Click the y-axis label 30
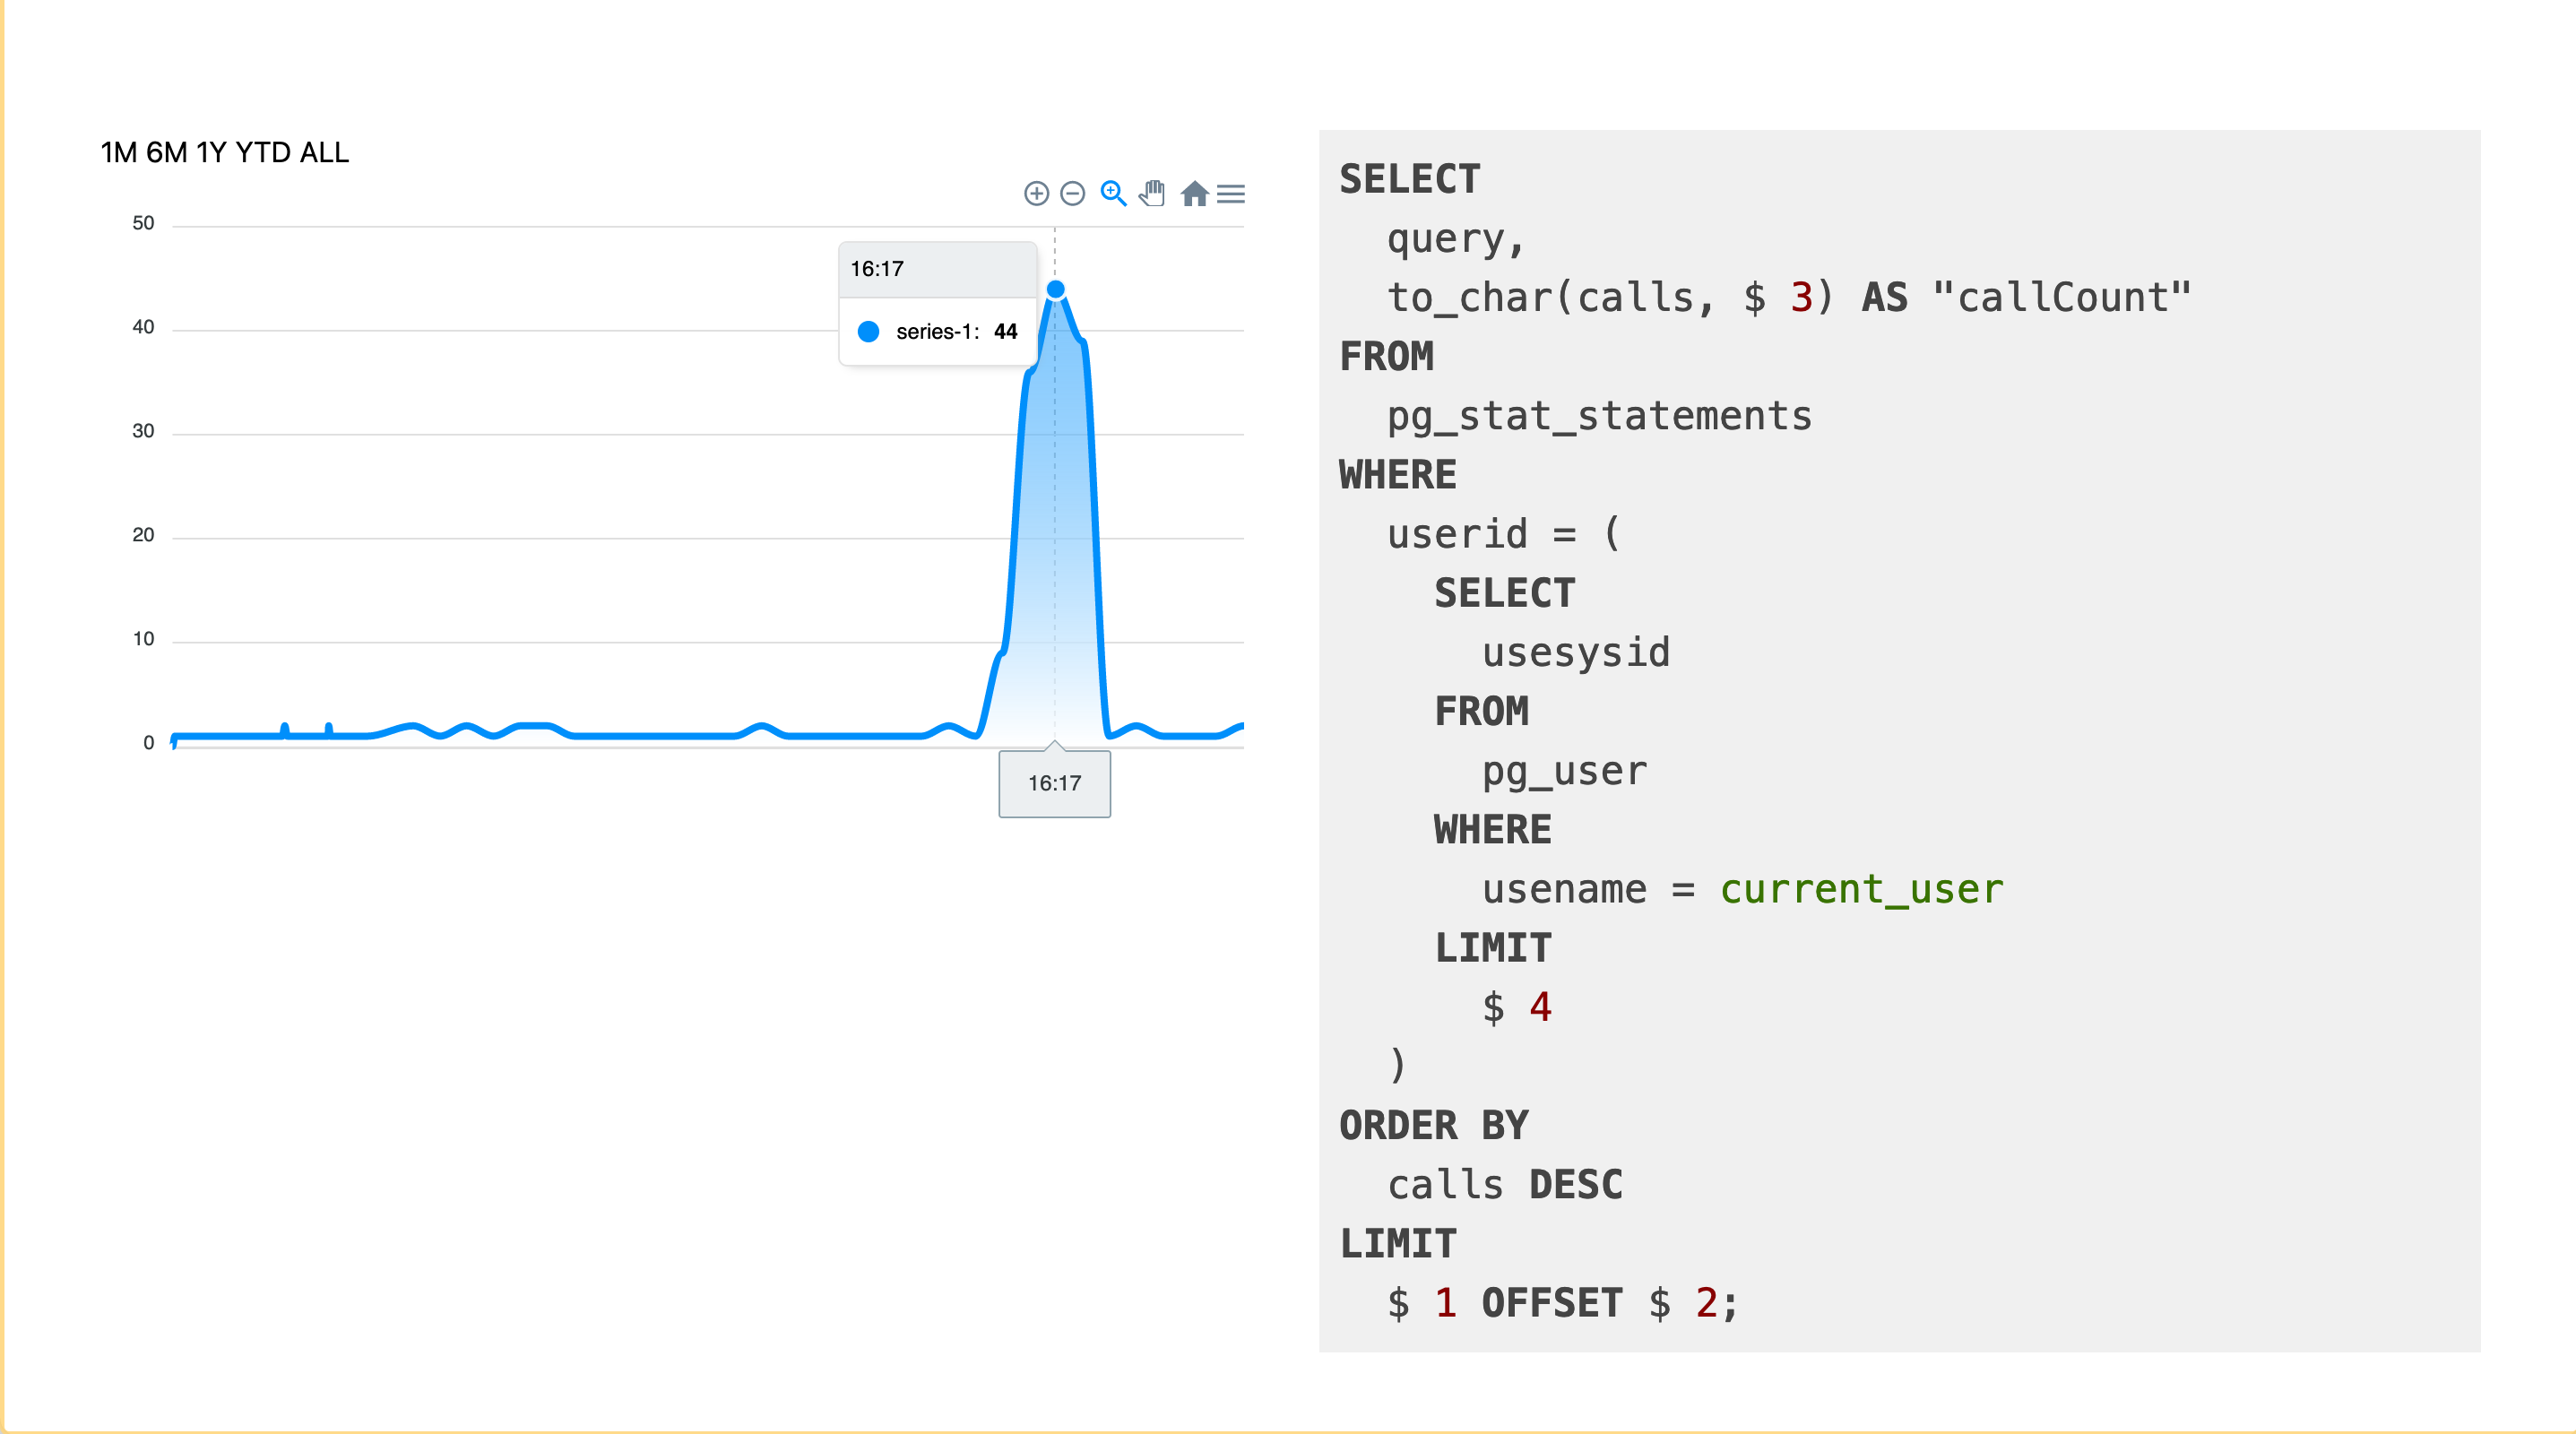Viewport: 2576px width, 1434px height. pyautogui.click(x=143, y=431)
